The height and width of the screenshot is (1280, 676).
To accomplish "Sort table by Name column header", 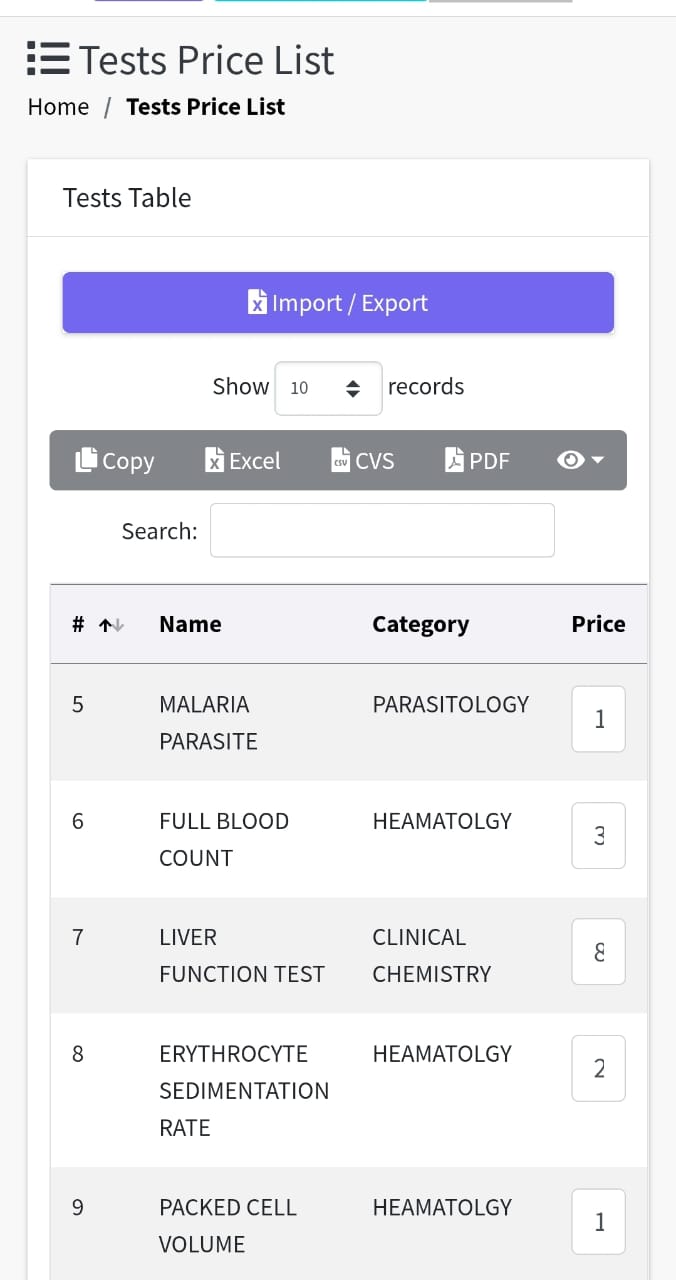I will [x=190, y=624].
